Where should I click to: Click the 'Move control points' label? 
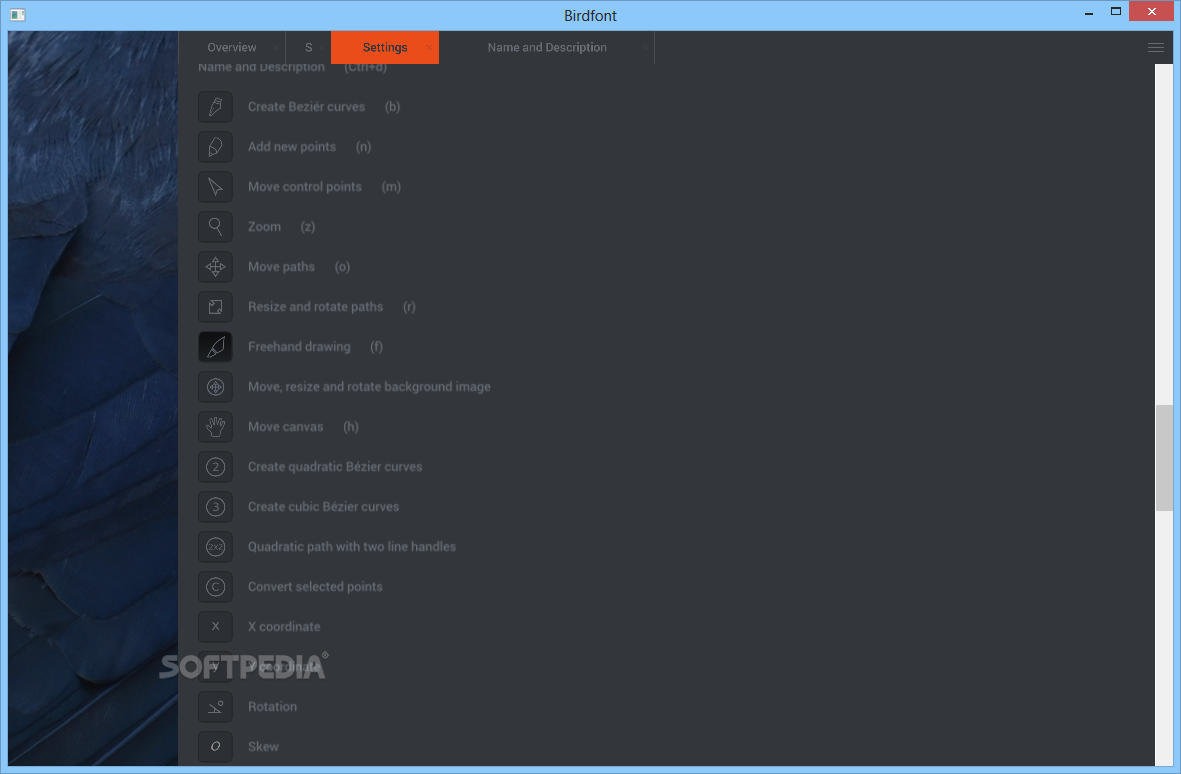[x=305, y=187]
